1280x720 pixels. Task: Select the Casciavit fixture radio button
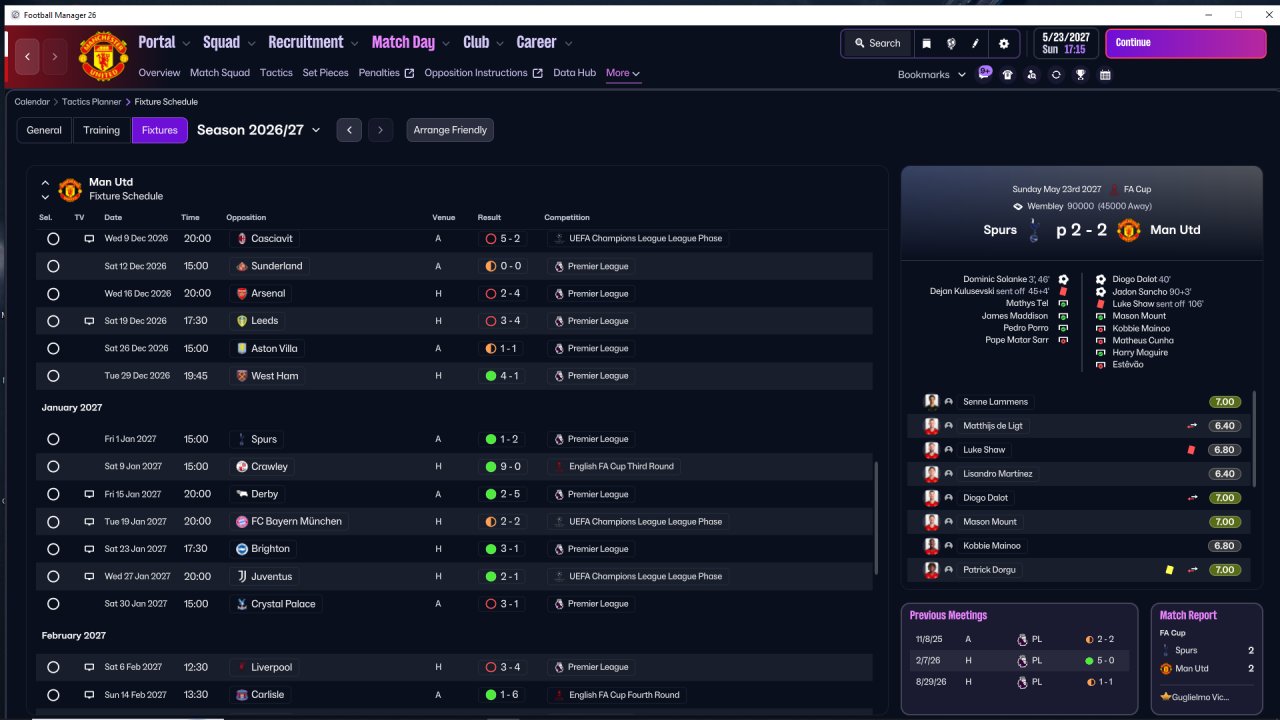click(53, 239)
